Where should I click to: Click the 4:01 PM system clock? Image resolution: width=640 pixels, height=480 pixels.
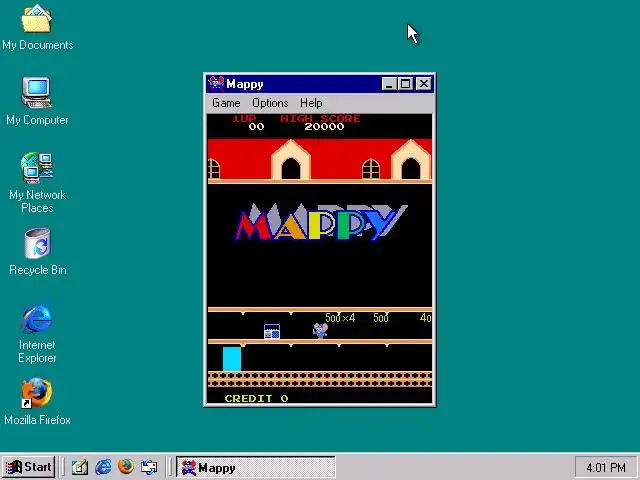pyautogui.click(x=606, y=467)
